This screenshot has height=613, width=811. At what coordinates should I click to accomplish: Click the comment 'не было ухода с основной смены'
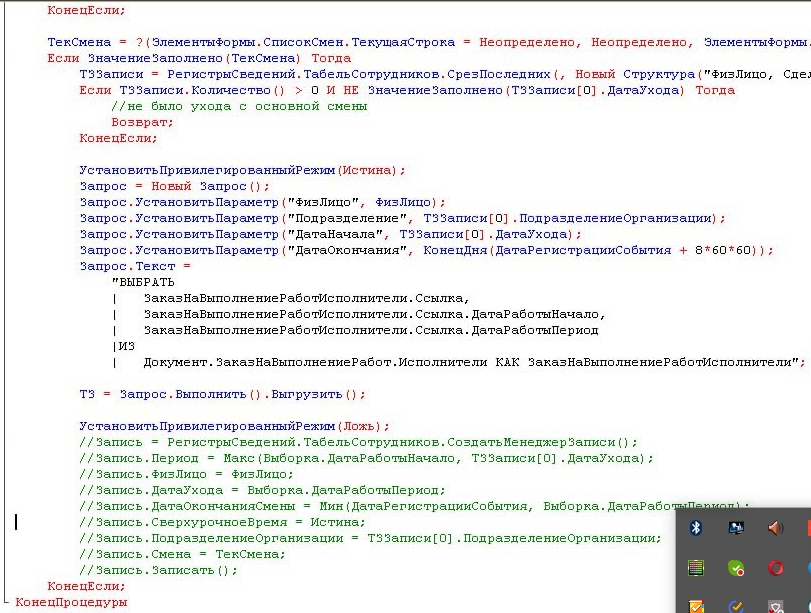[240, 106]
